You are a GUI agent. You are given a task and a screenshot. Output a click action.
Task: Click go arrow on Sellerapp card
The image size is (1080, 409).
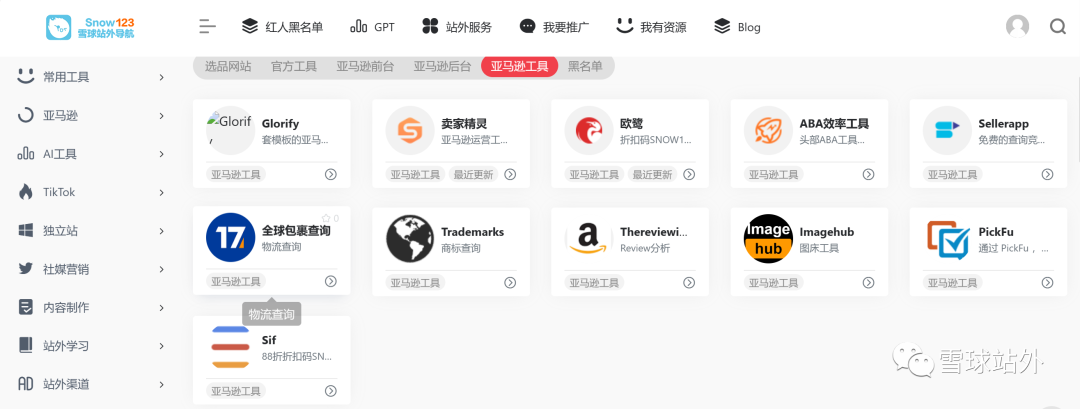click(x=1048, y=174)
